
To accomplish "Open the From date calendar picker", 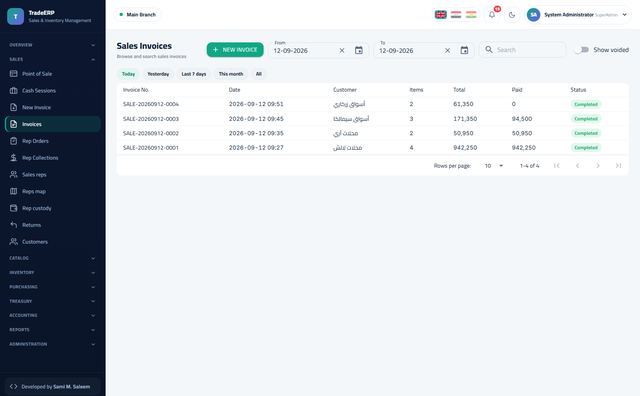I will (x=358, y=50).
